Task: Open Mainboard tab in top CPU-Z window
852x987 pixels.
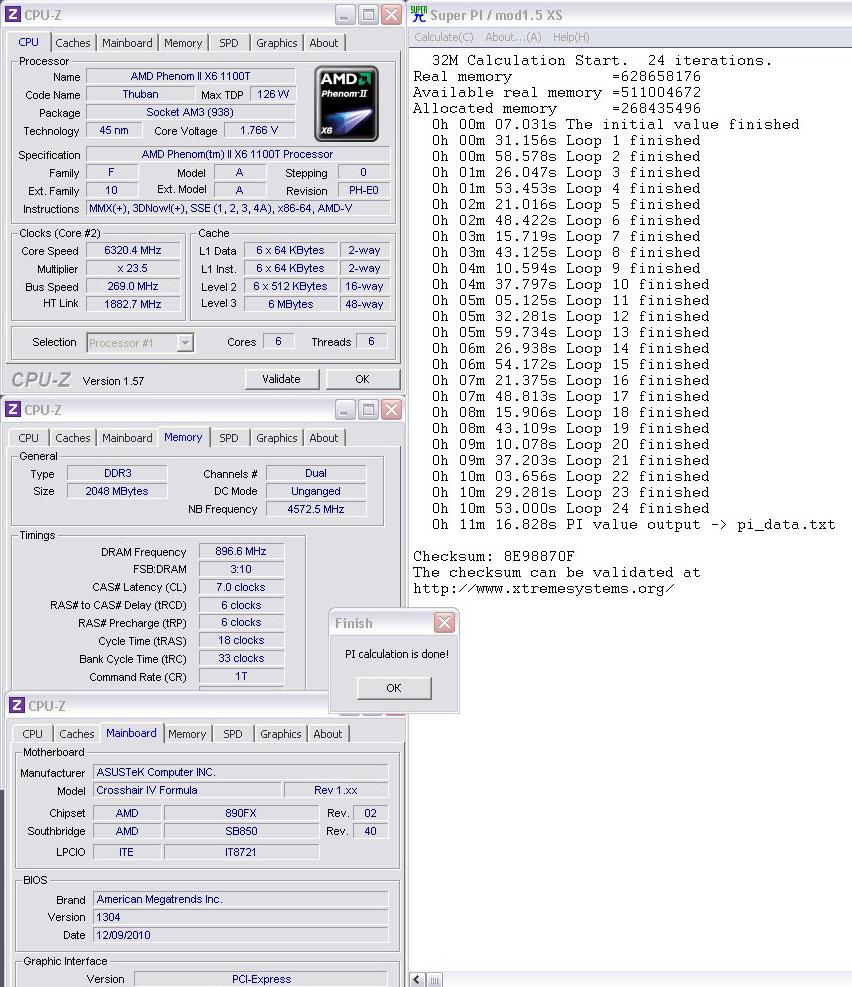Action: click(127, 43)
